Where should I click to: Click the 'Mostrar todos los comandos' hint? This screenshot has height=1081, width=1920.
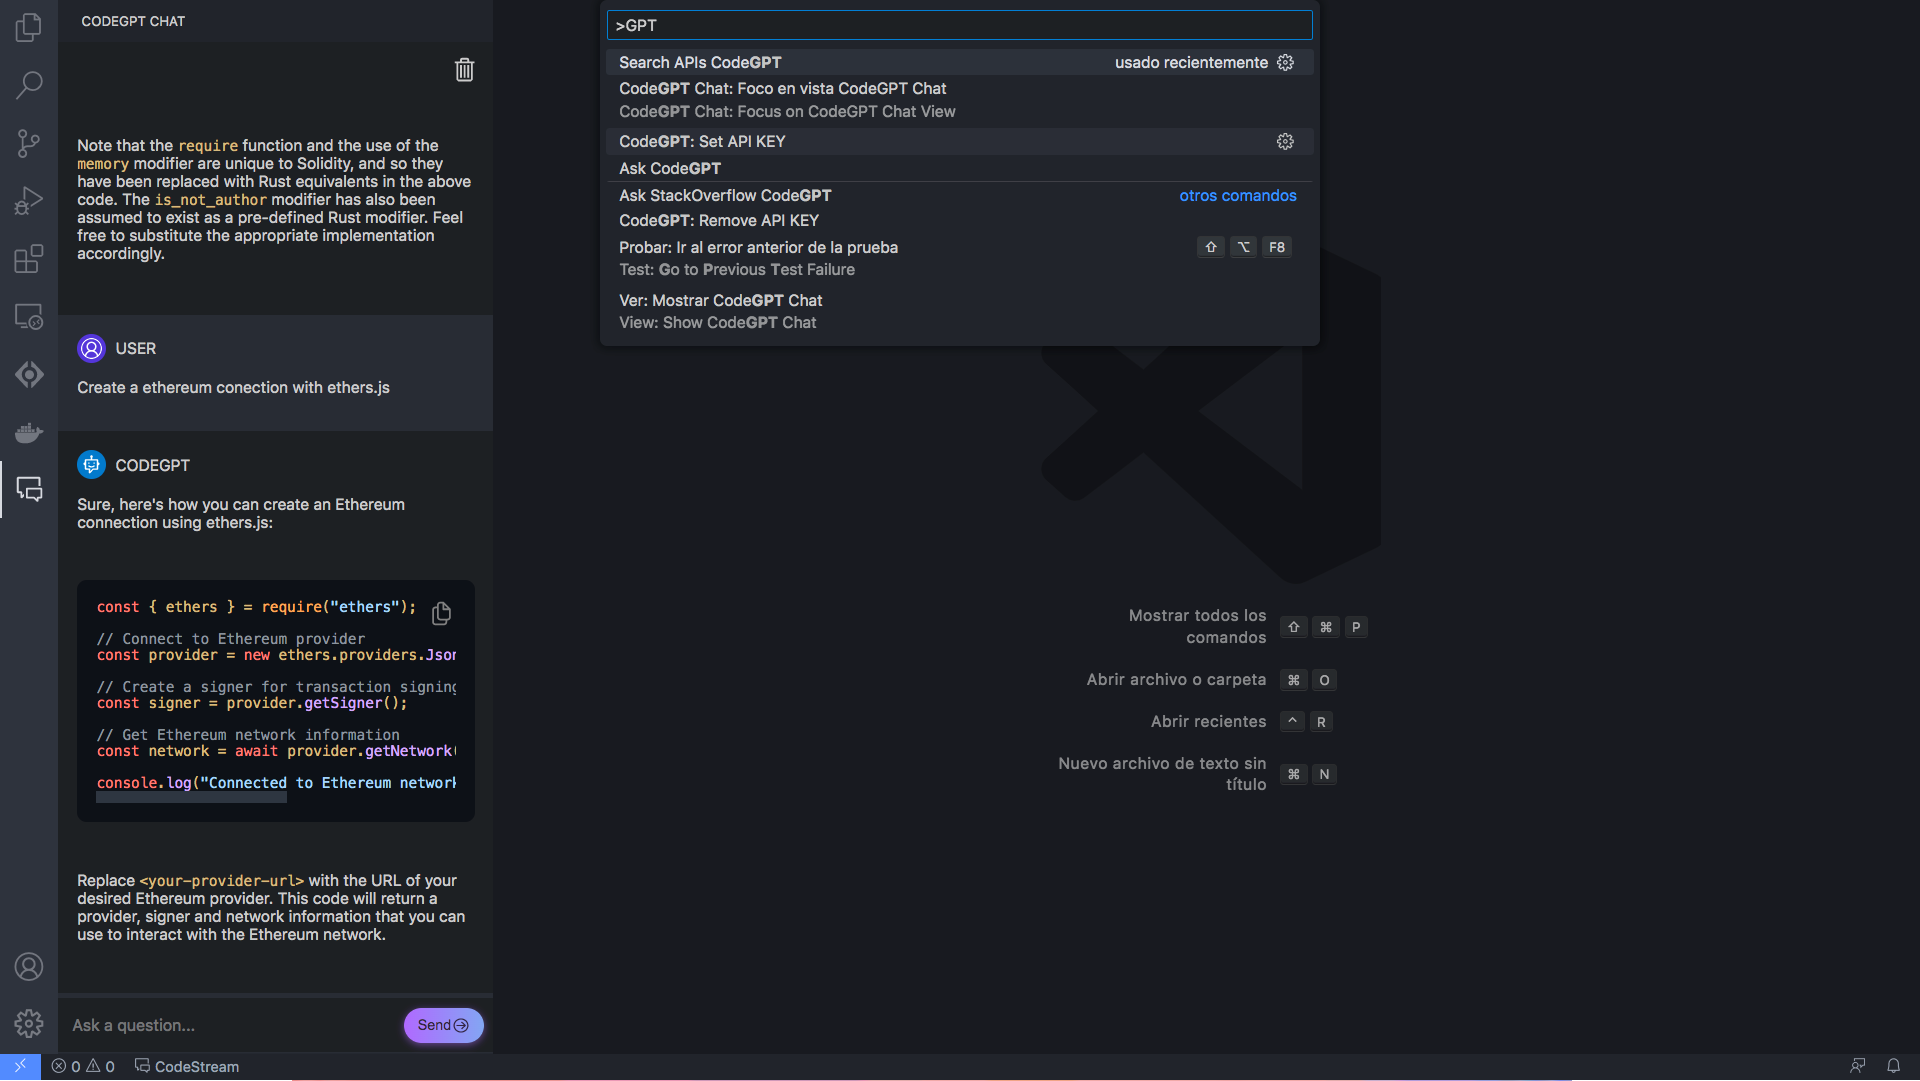click(1197, 627)
